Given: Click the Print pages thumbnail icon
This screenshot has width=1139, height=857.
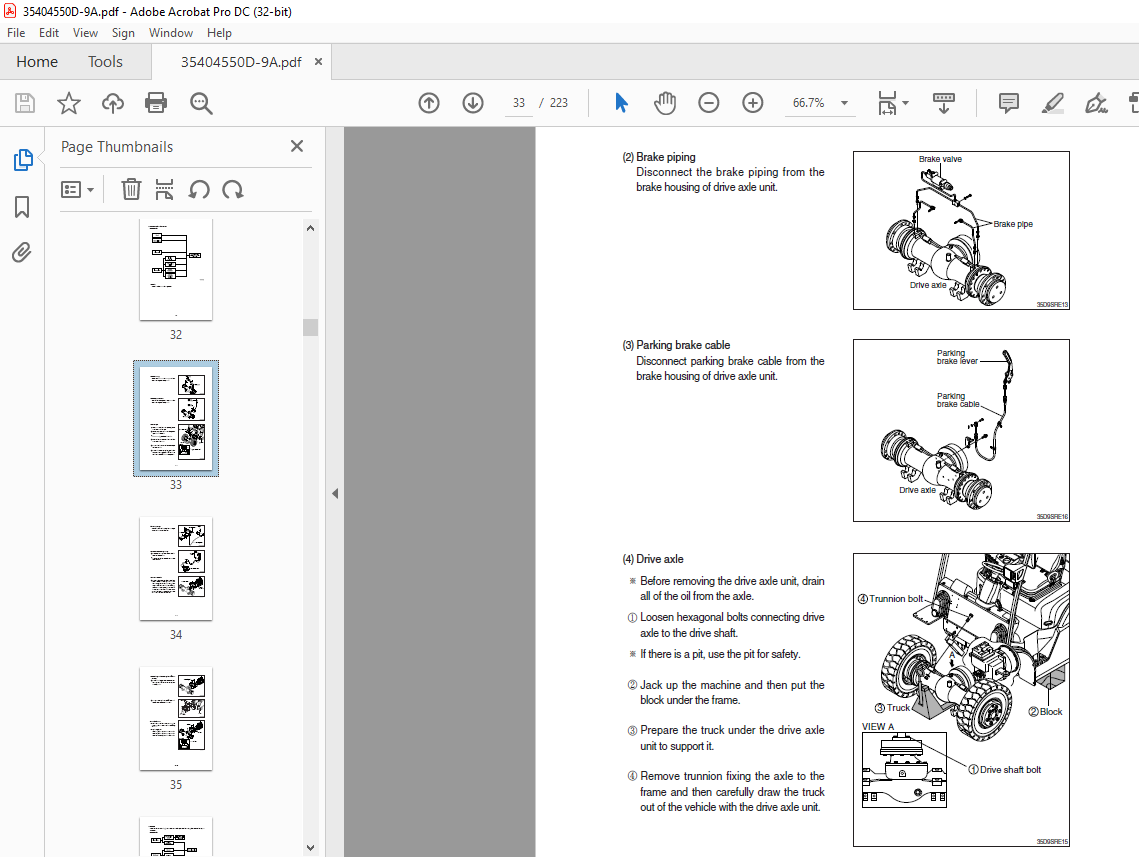Looking at the screenshot, I should tap(164, 190).
